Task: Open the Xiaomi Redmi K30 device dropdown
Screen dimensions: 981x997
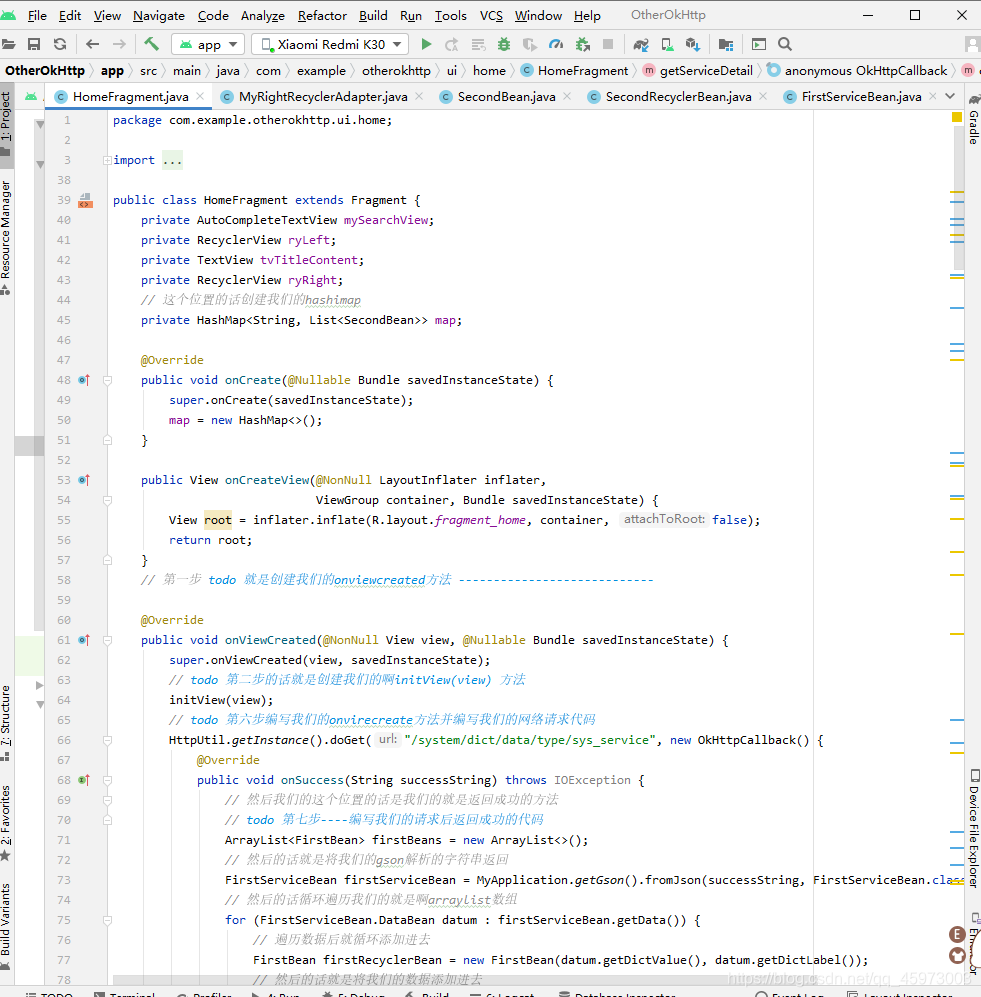Action: click(331, 45)
